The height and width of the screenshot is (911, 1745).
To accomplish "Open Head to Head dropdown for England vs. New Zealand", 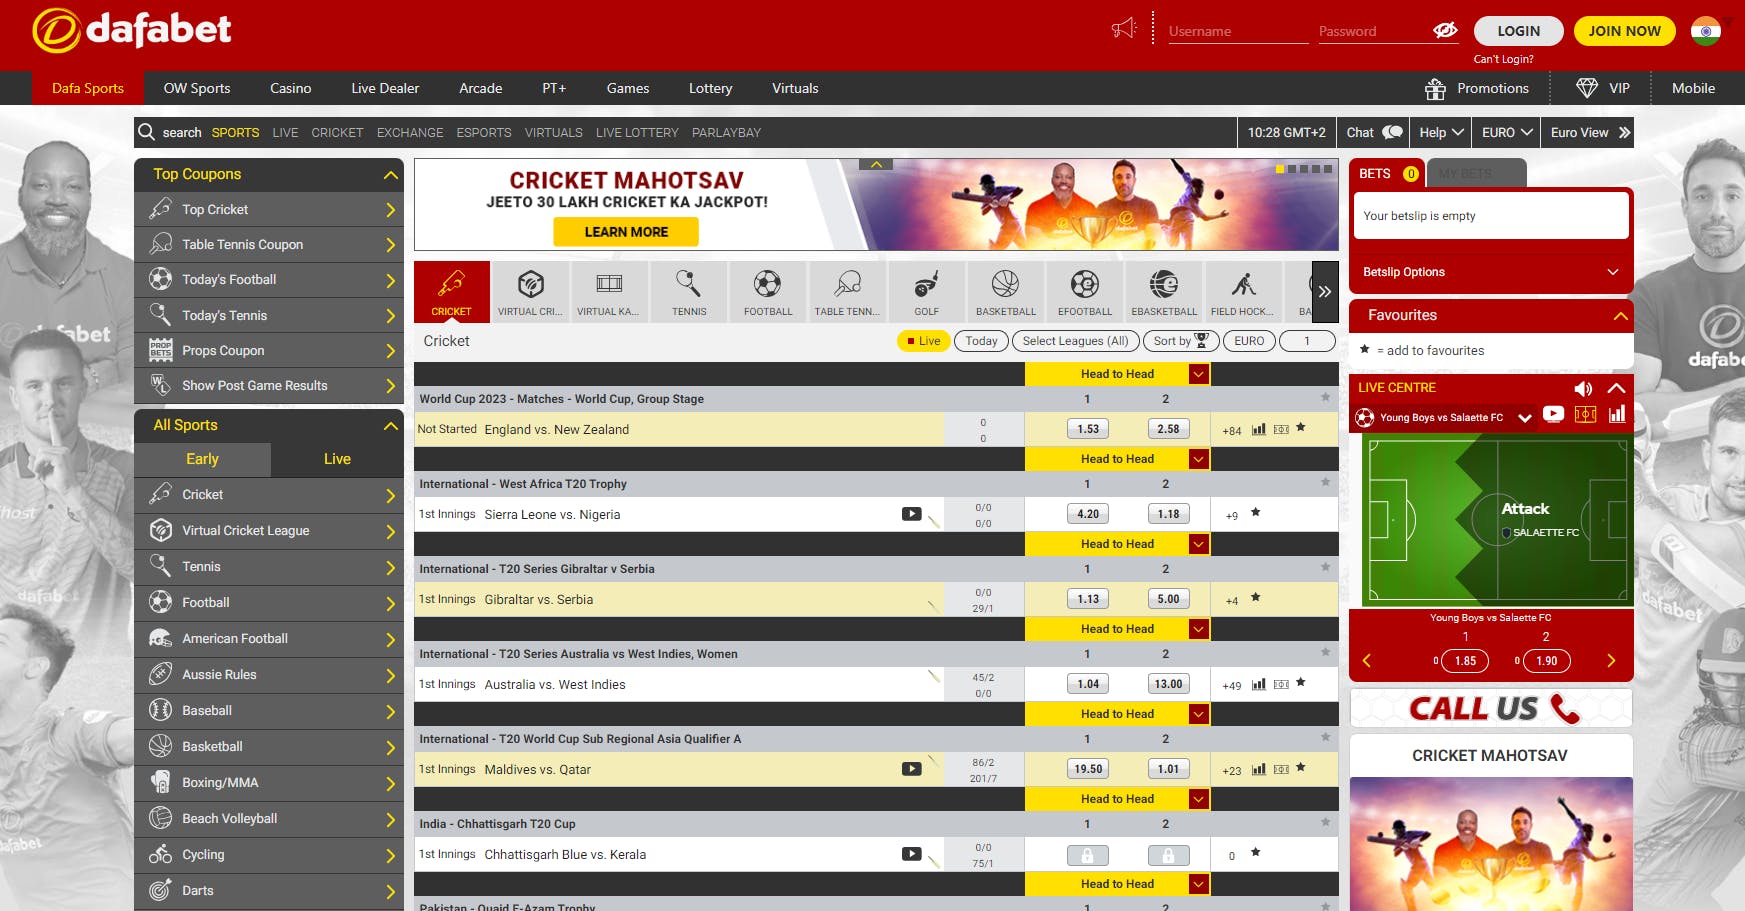I will 1200,374.
